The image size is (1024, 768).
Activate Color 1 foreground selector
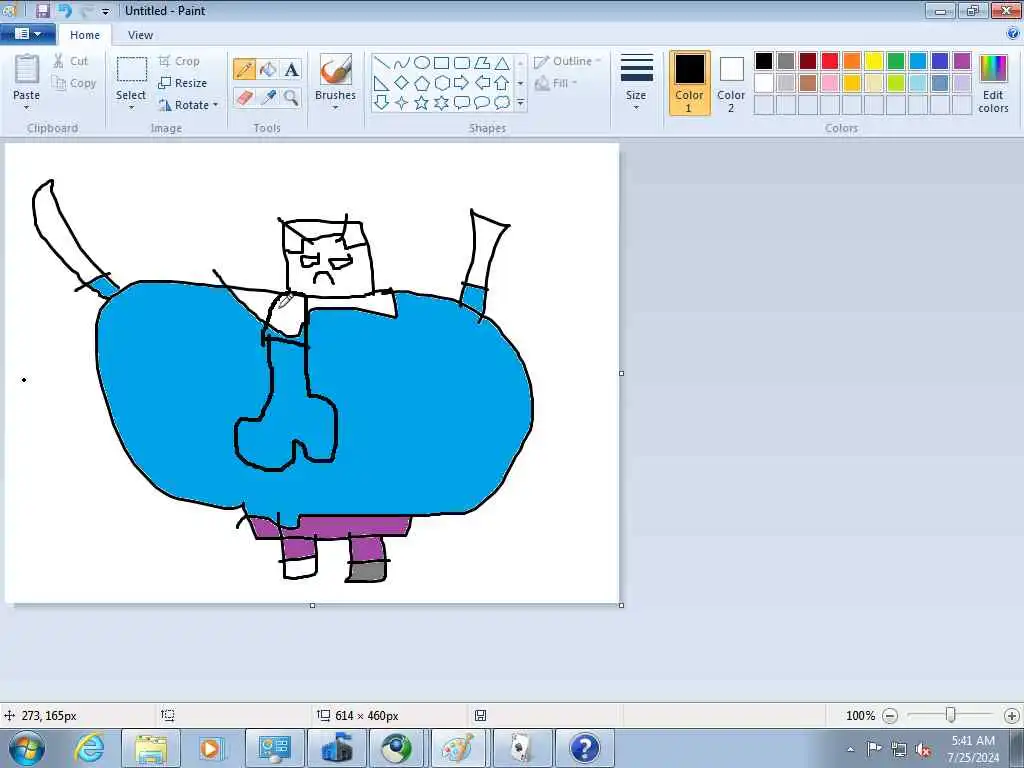690,83
